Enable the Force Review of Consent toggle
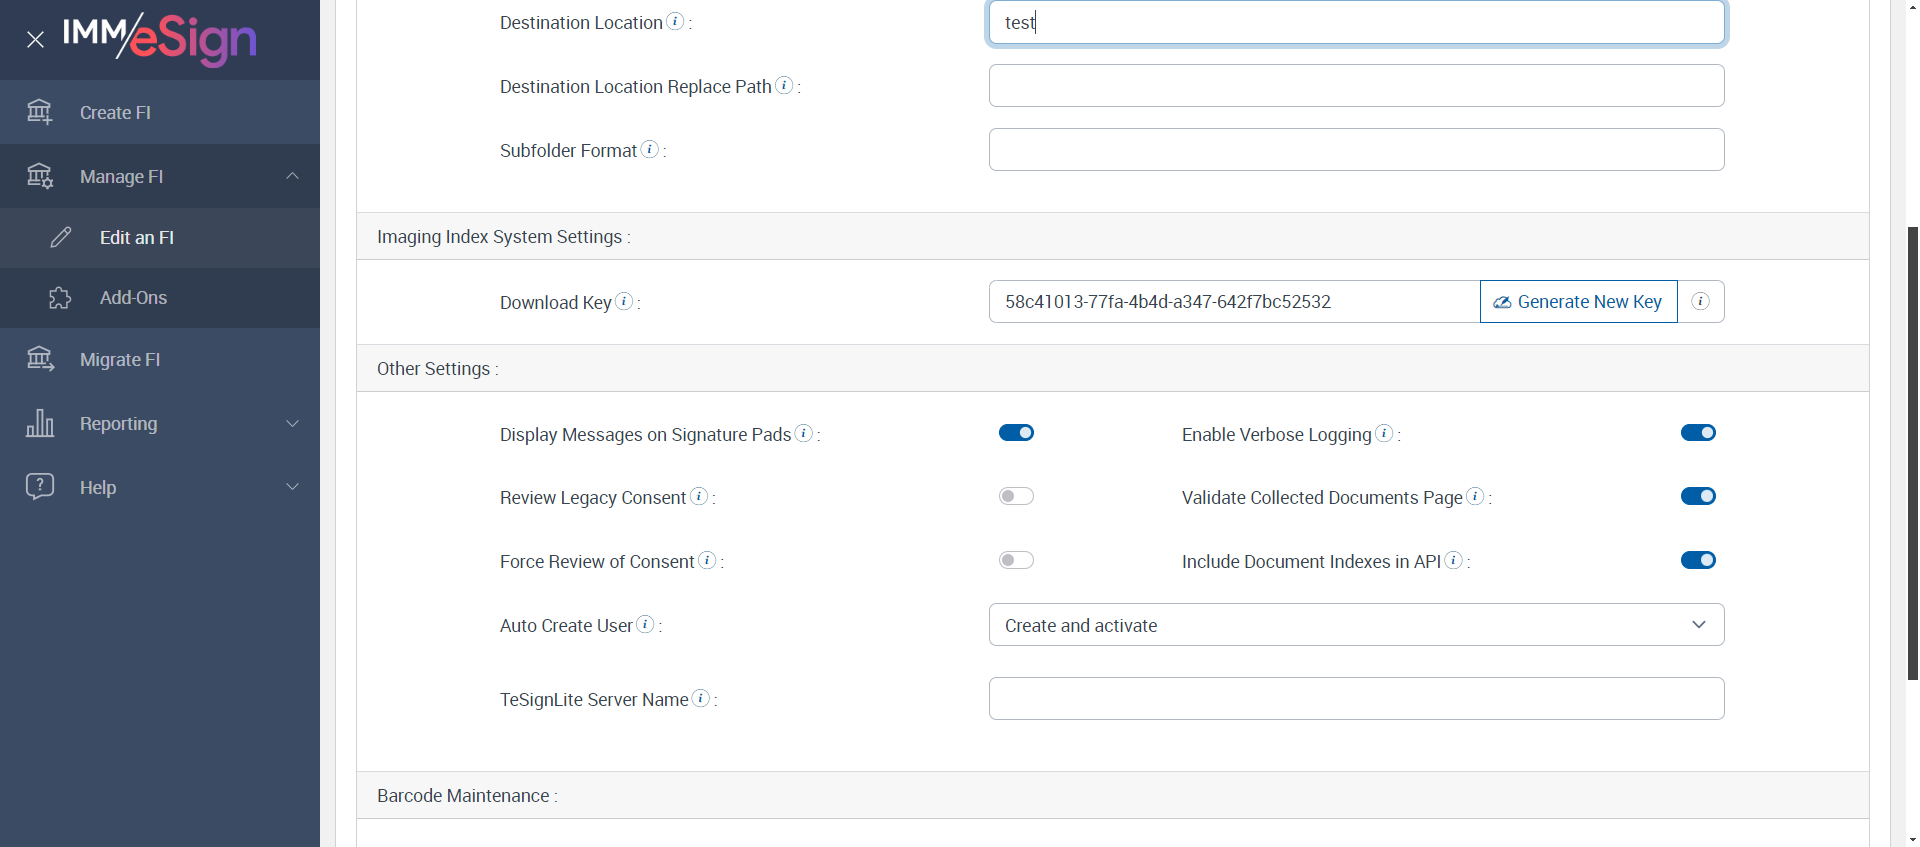The image size is (1920, 847). [1016, 561]
